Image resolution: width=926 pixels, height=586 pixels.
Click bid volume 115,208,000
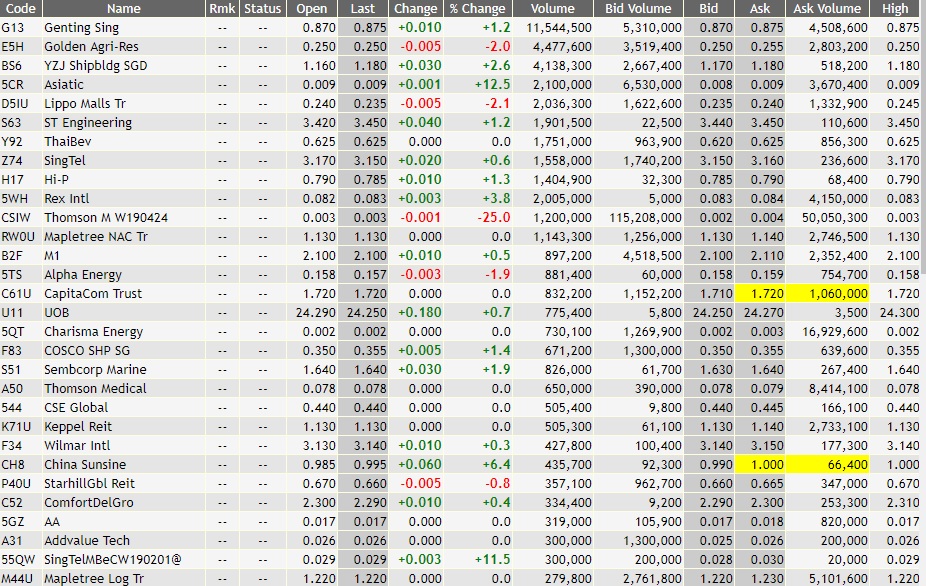coord(645,217)
